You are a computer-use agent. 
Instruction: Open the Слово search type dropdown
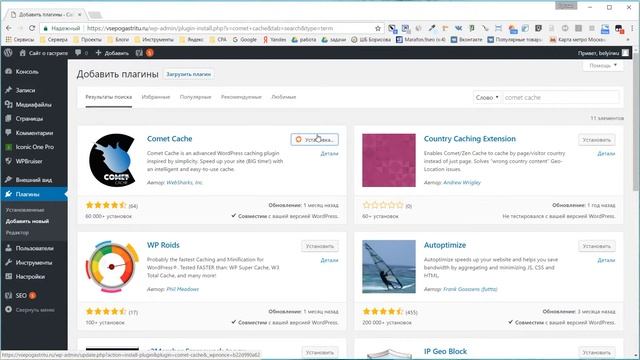coord(487,98)
